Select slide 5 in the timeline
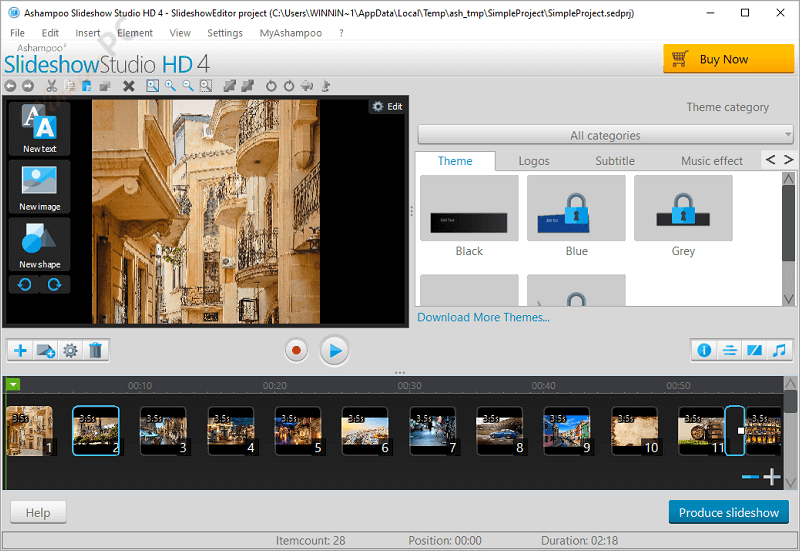The height and width of the screenshot is (551, 800). point(298,431)
